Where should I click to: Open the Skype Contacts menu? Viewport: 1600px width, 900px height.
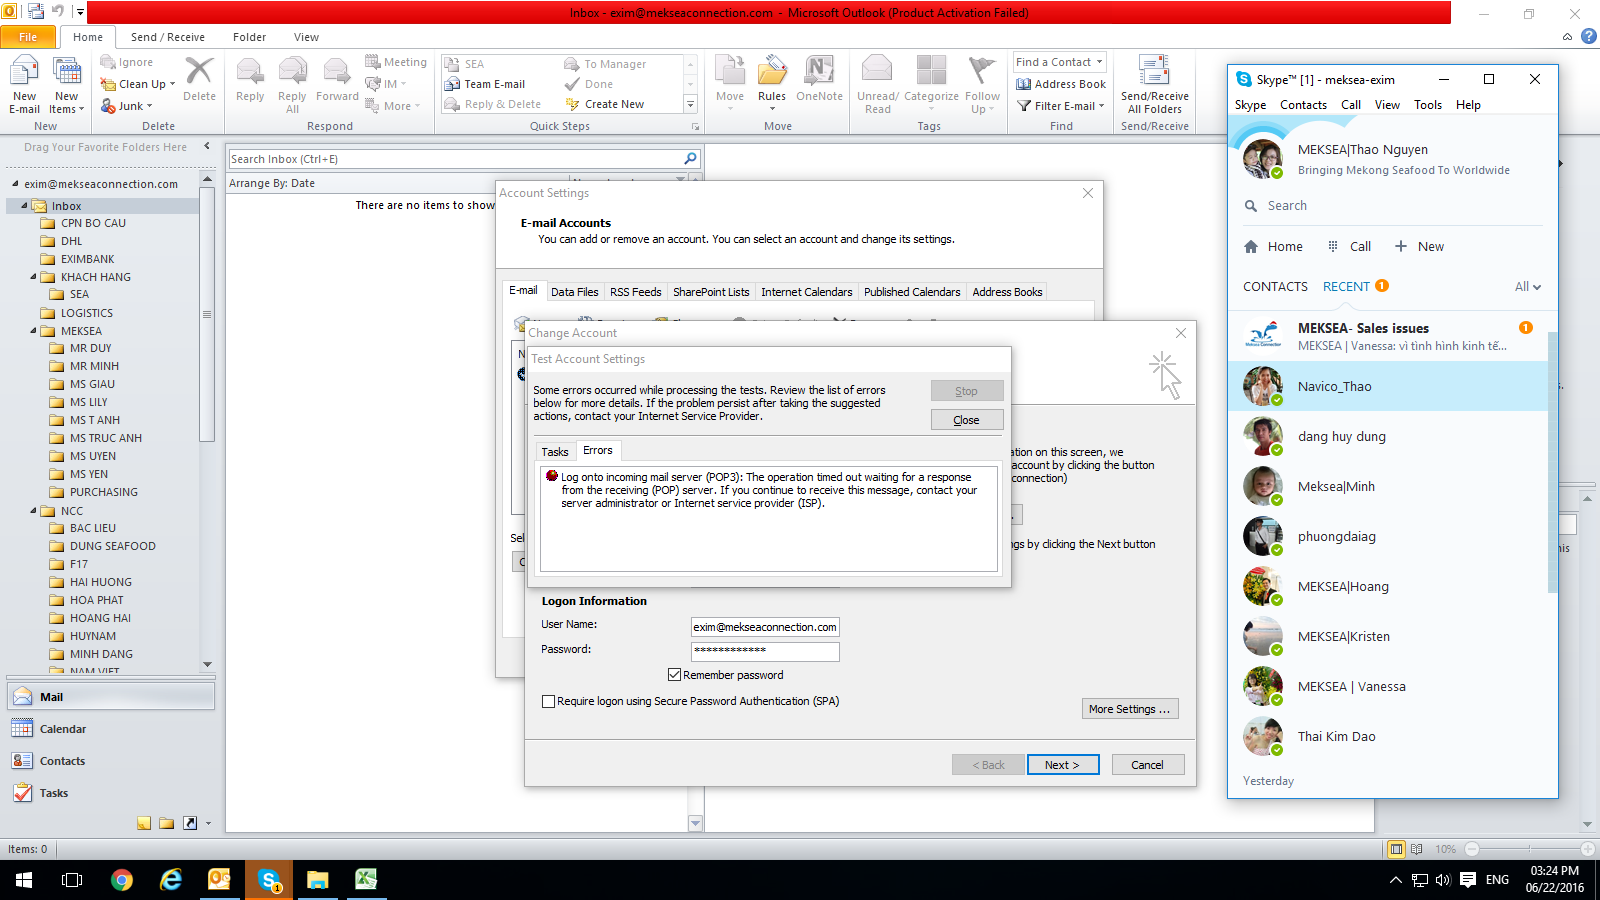(1303, 105)
